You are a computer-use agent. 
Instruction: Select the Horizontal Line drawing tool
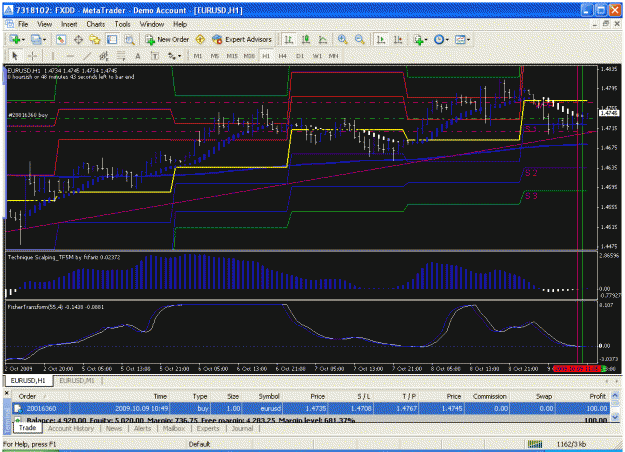[70, 56]
